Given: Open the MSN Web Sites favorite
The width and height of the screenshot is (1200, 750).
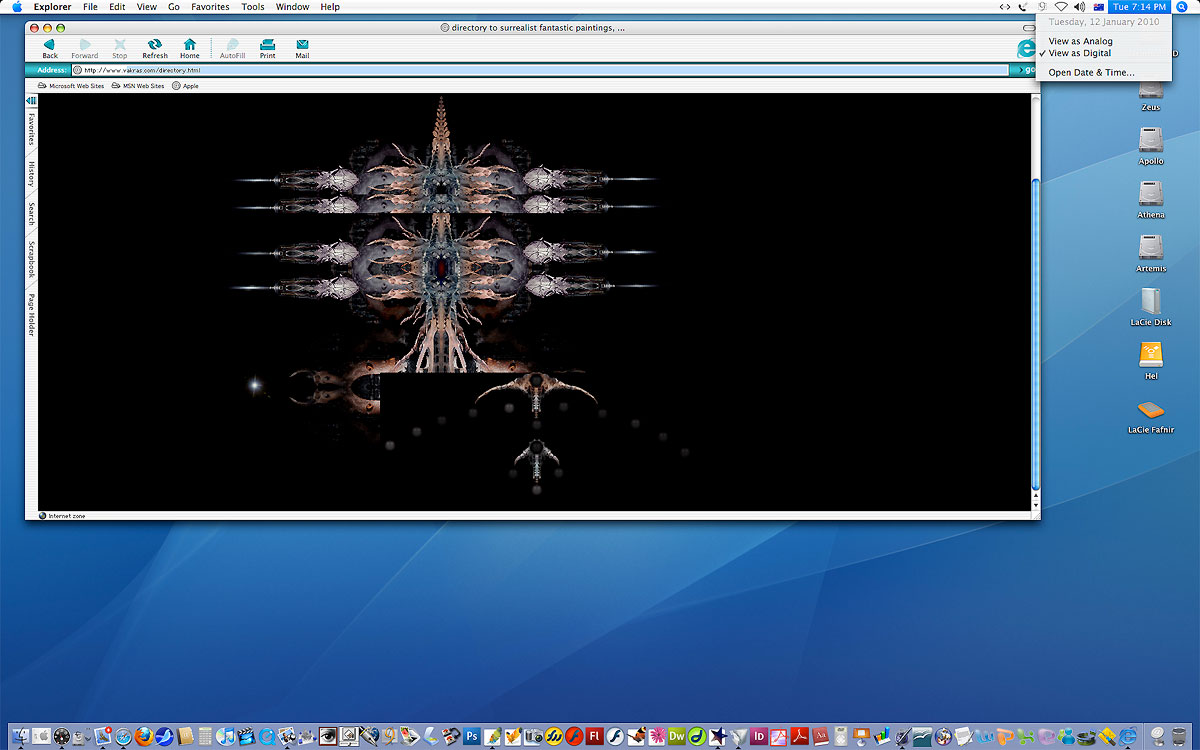Looking at the screenshot, I should [x=138, y=86].
